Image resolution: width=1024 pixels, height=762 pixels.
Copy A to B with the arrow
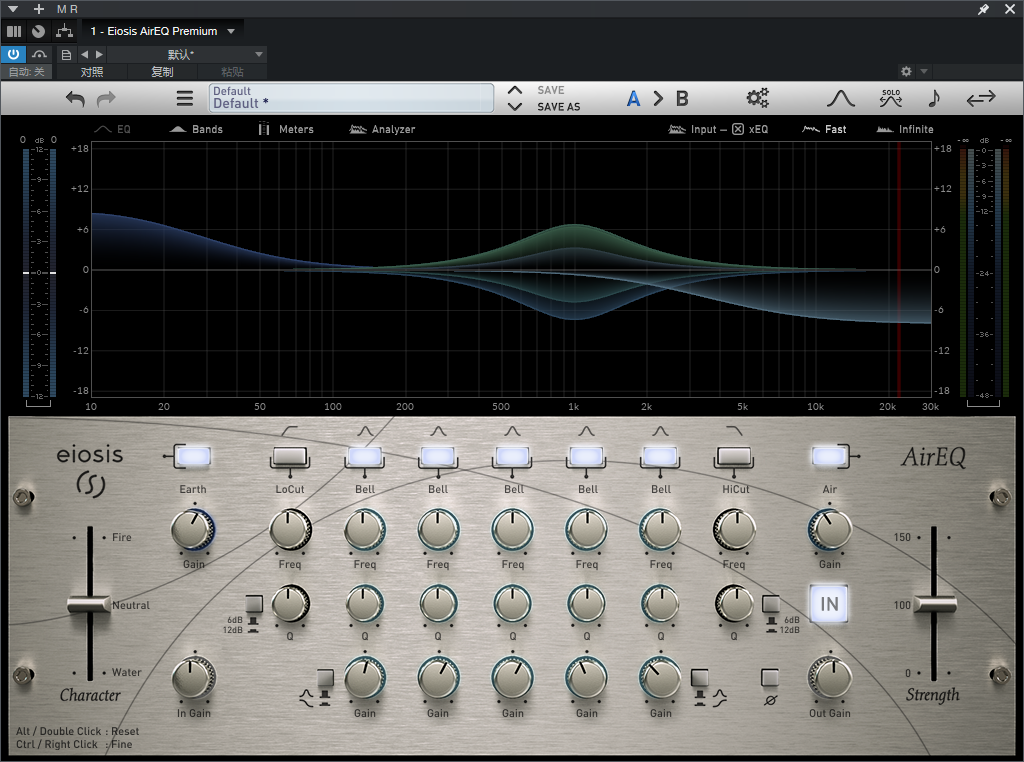[x=658, y=99]
